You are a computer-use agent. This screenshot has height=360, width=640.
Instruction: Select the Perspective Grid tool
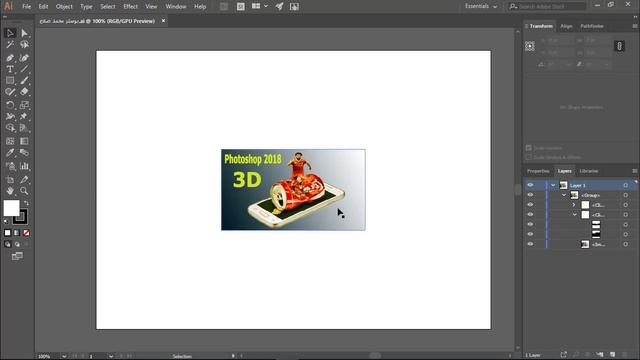coord(24,128)
